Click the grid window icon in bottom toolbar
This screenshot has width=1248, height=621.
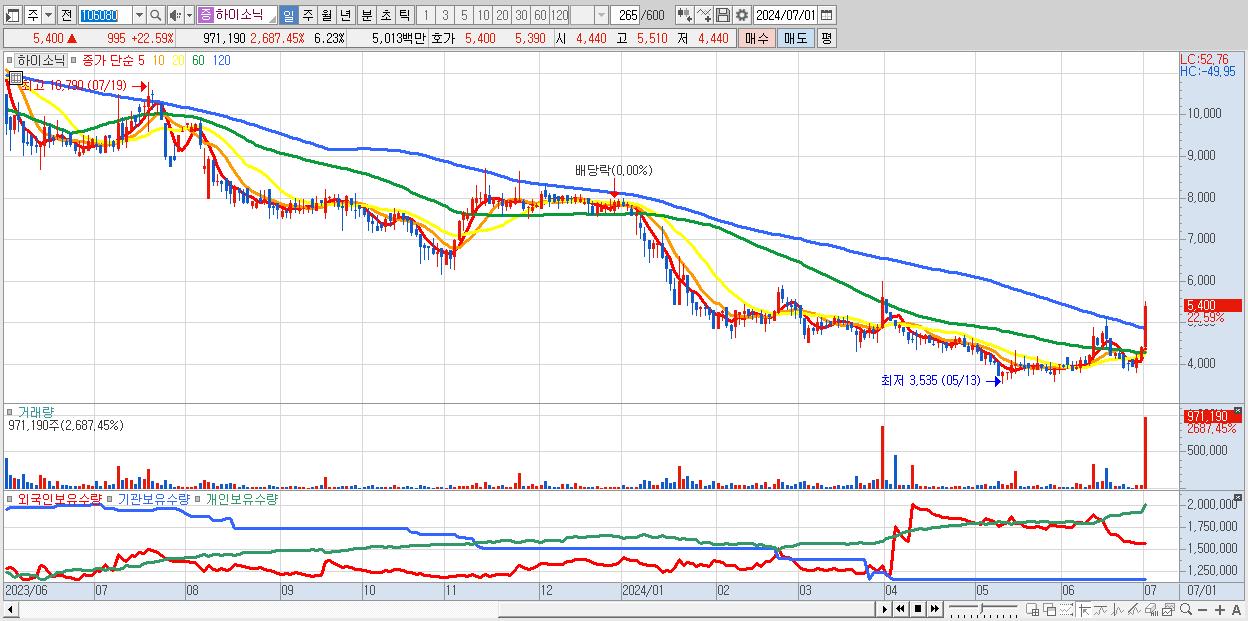tap(1033, 610)
